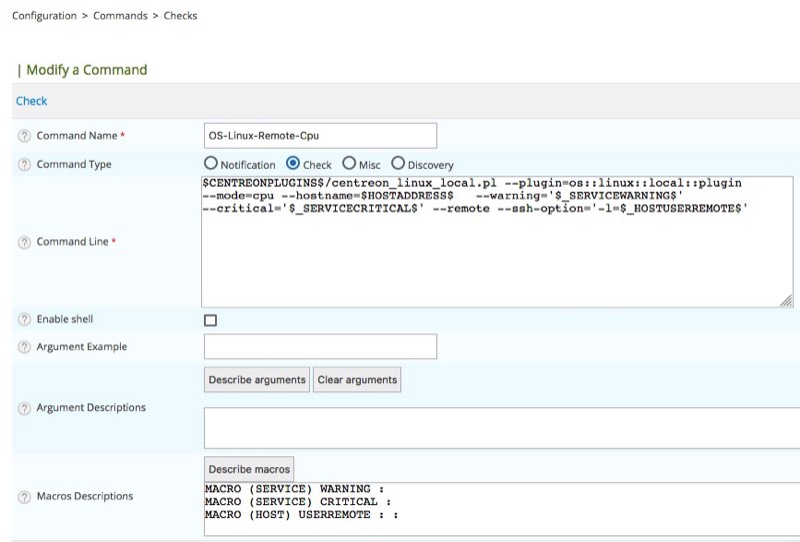This screenshot has height=542, width=800.
Task: Click help icon beside Command Type
Action: [23, 165]
